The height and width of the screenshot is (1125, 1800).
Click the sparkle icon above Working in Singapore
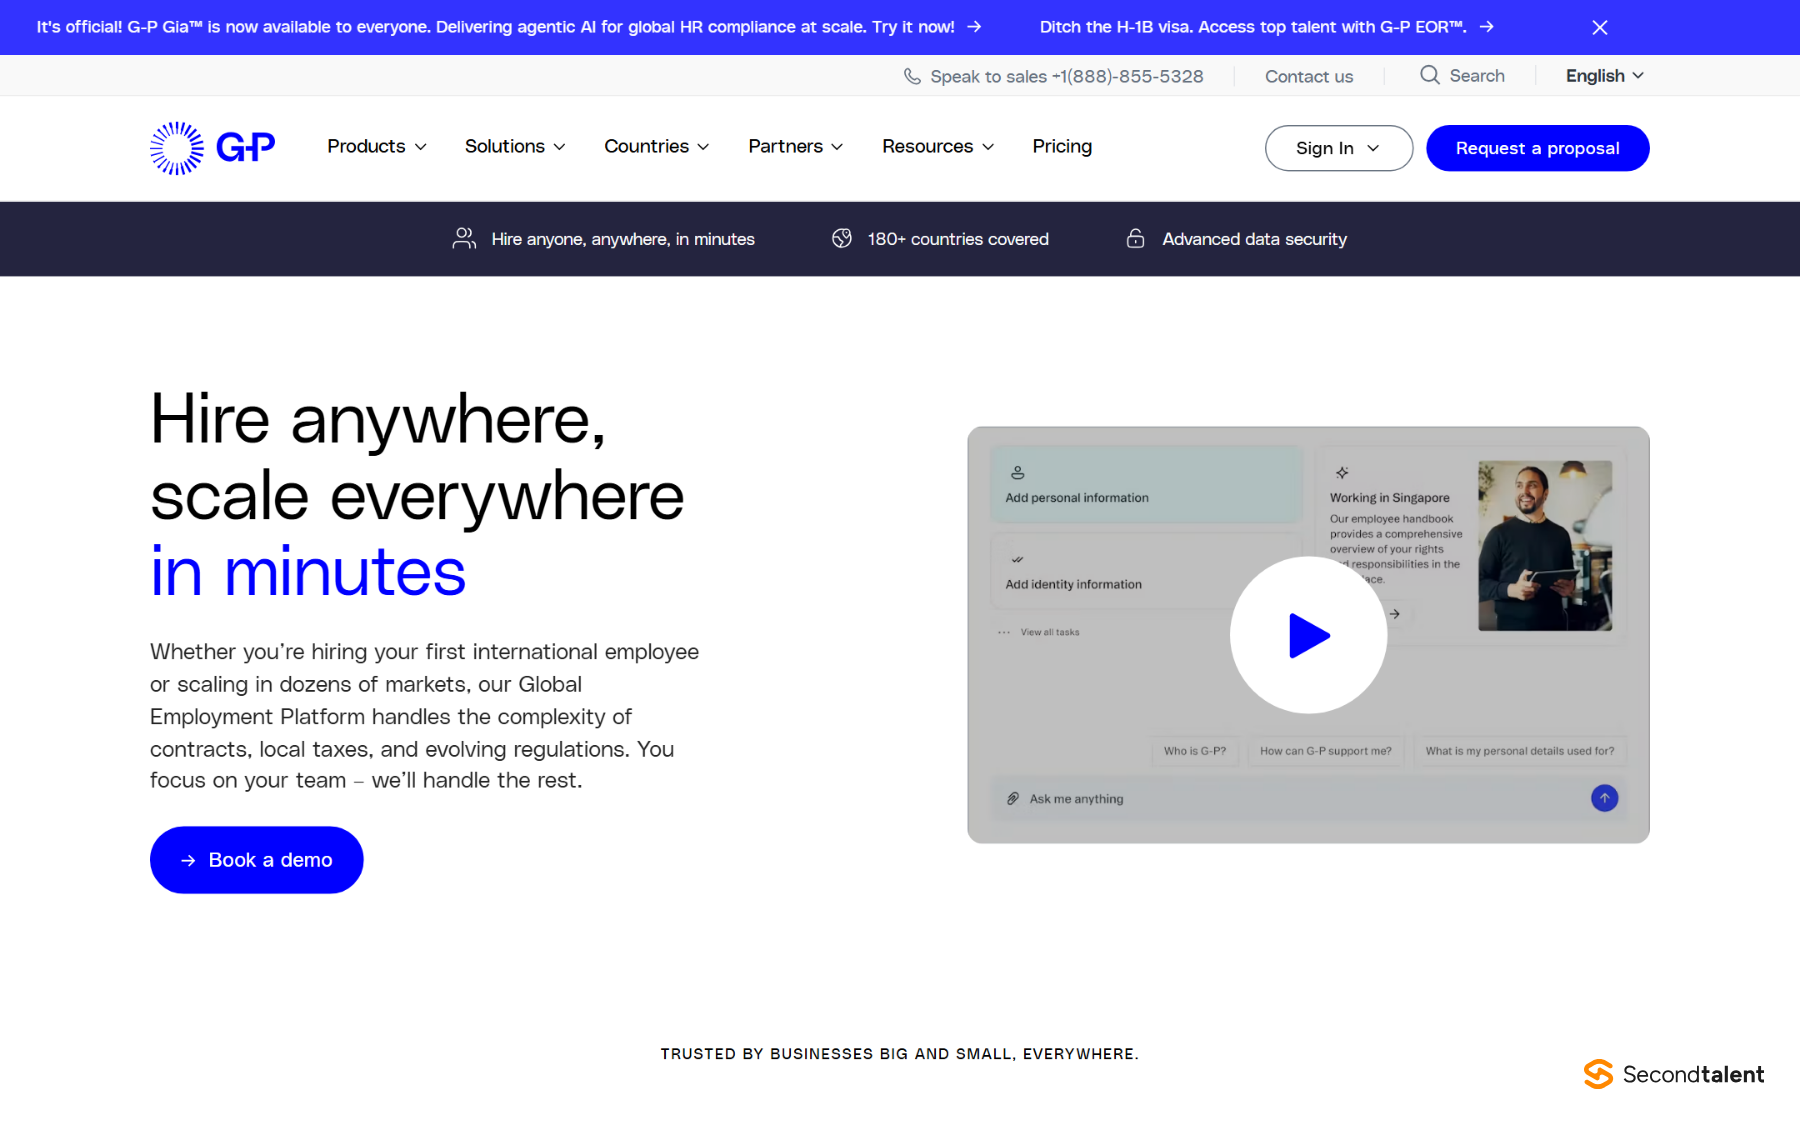[x=1342, y=472]
